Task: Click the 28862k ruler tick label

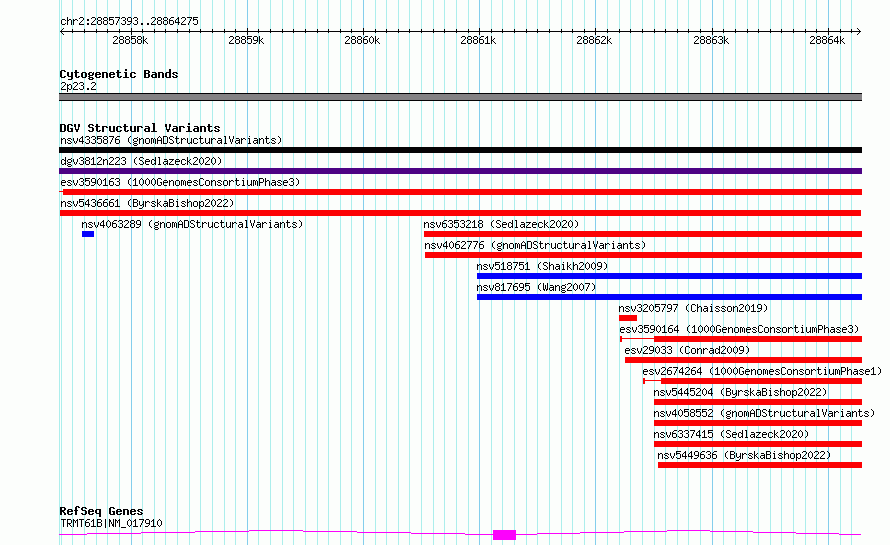Action: (x=594, y=40)
